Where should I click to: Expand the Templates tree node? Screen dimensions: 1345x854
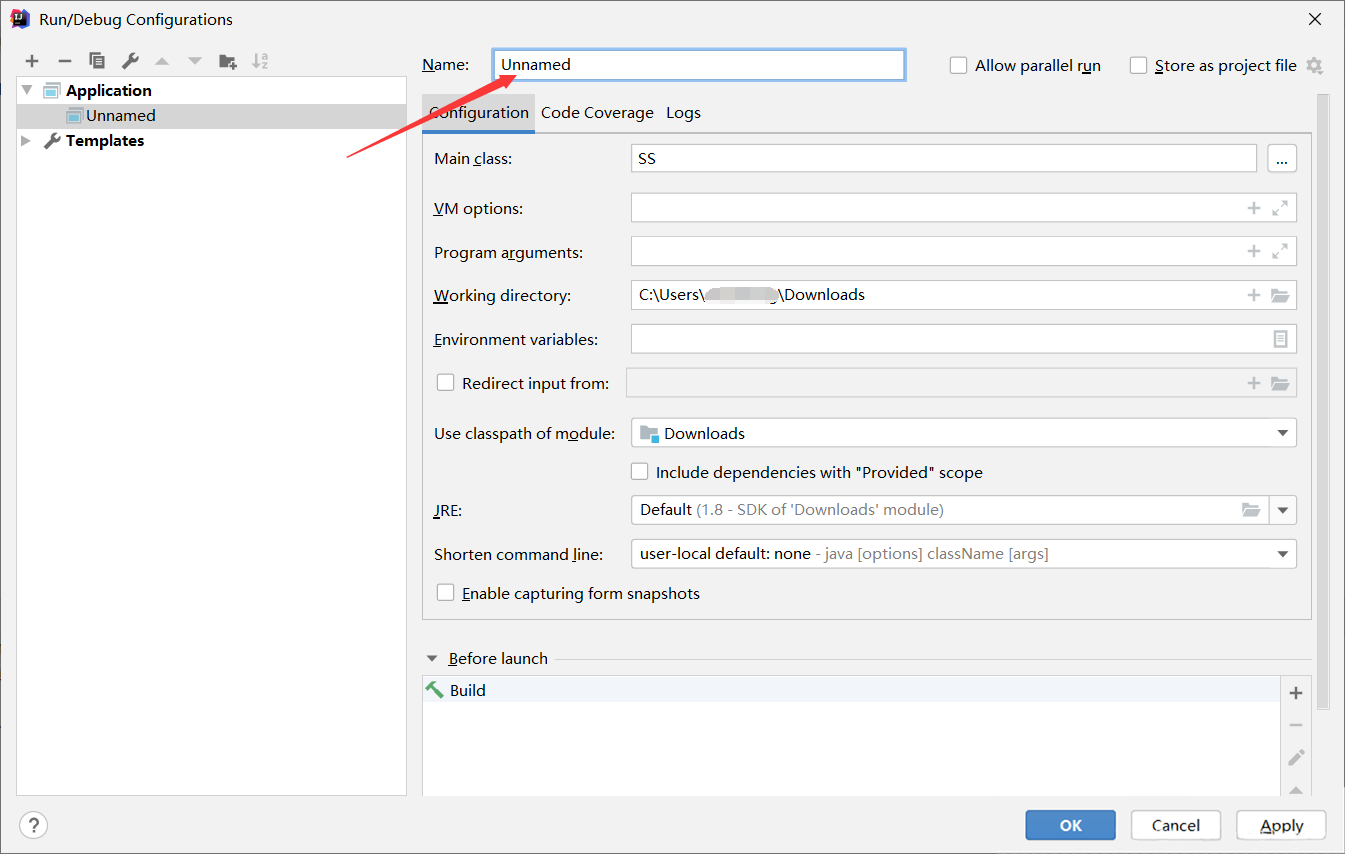(x=26, y=141)
